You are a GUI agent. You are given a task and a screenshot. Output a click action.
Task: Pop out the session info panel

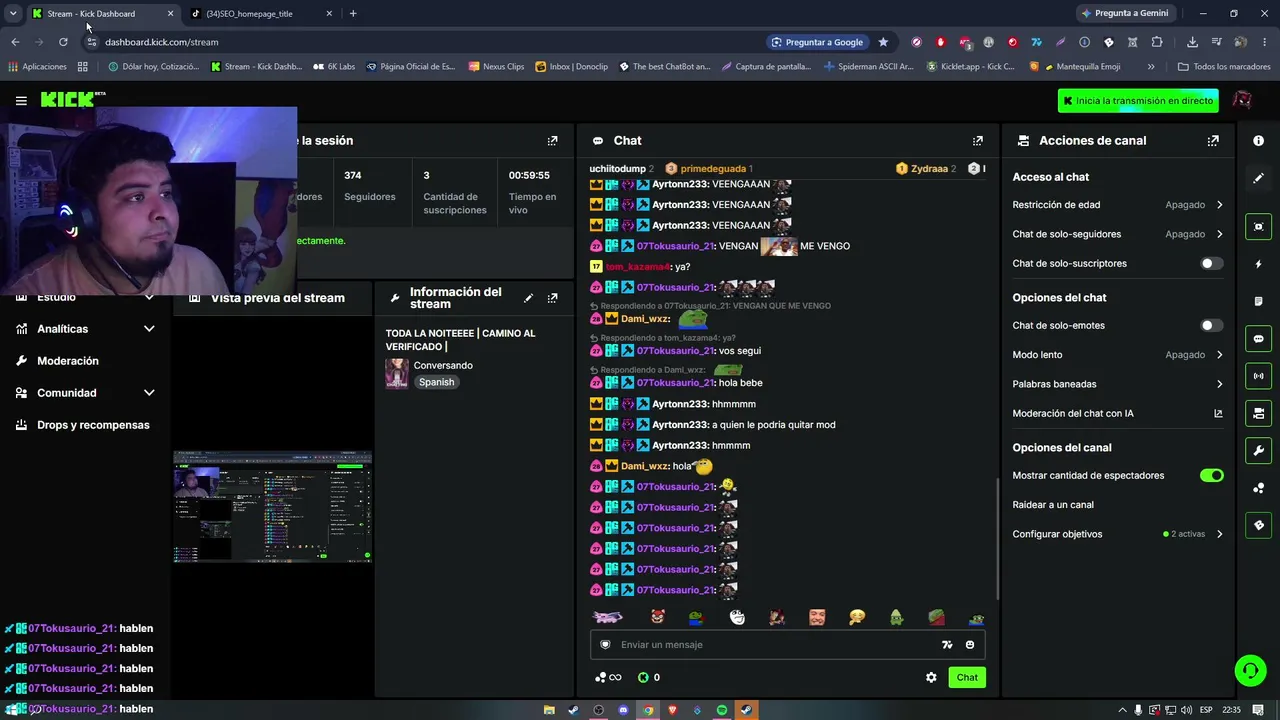[x=552, y=141]
